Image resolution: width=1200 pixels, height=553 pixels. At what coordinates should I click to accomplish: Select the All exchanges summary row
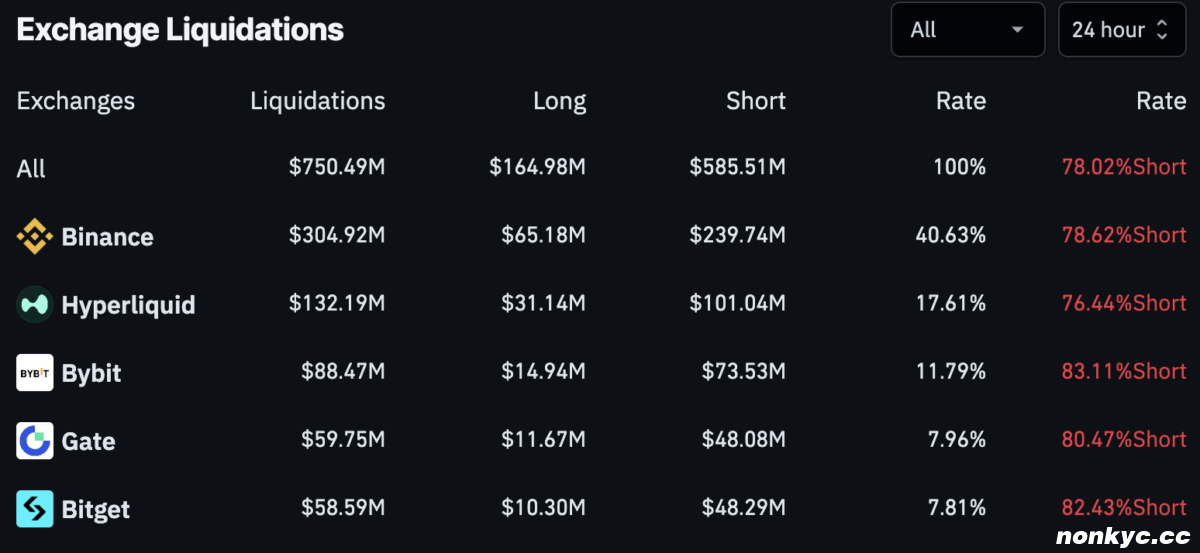(x=31, y=169)
